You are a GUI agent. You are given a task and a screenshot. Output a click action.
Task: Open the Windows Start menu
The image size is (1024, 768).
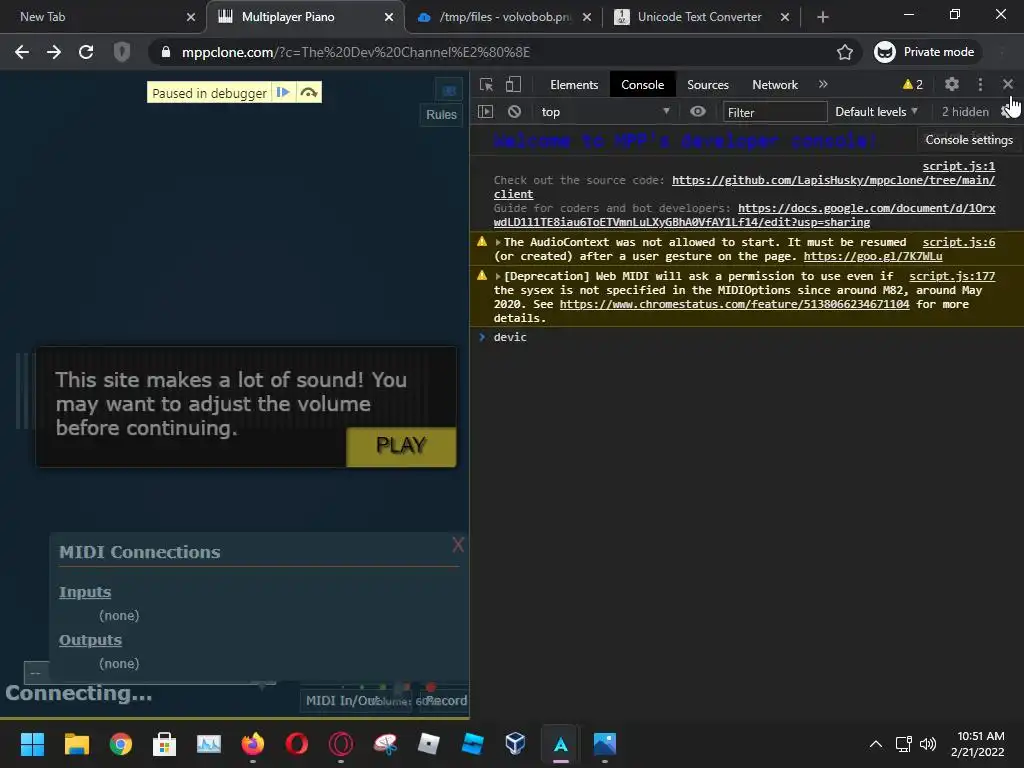[x=32, y=744]
